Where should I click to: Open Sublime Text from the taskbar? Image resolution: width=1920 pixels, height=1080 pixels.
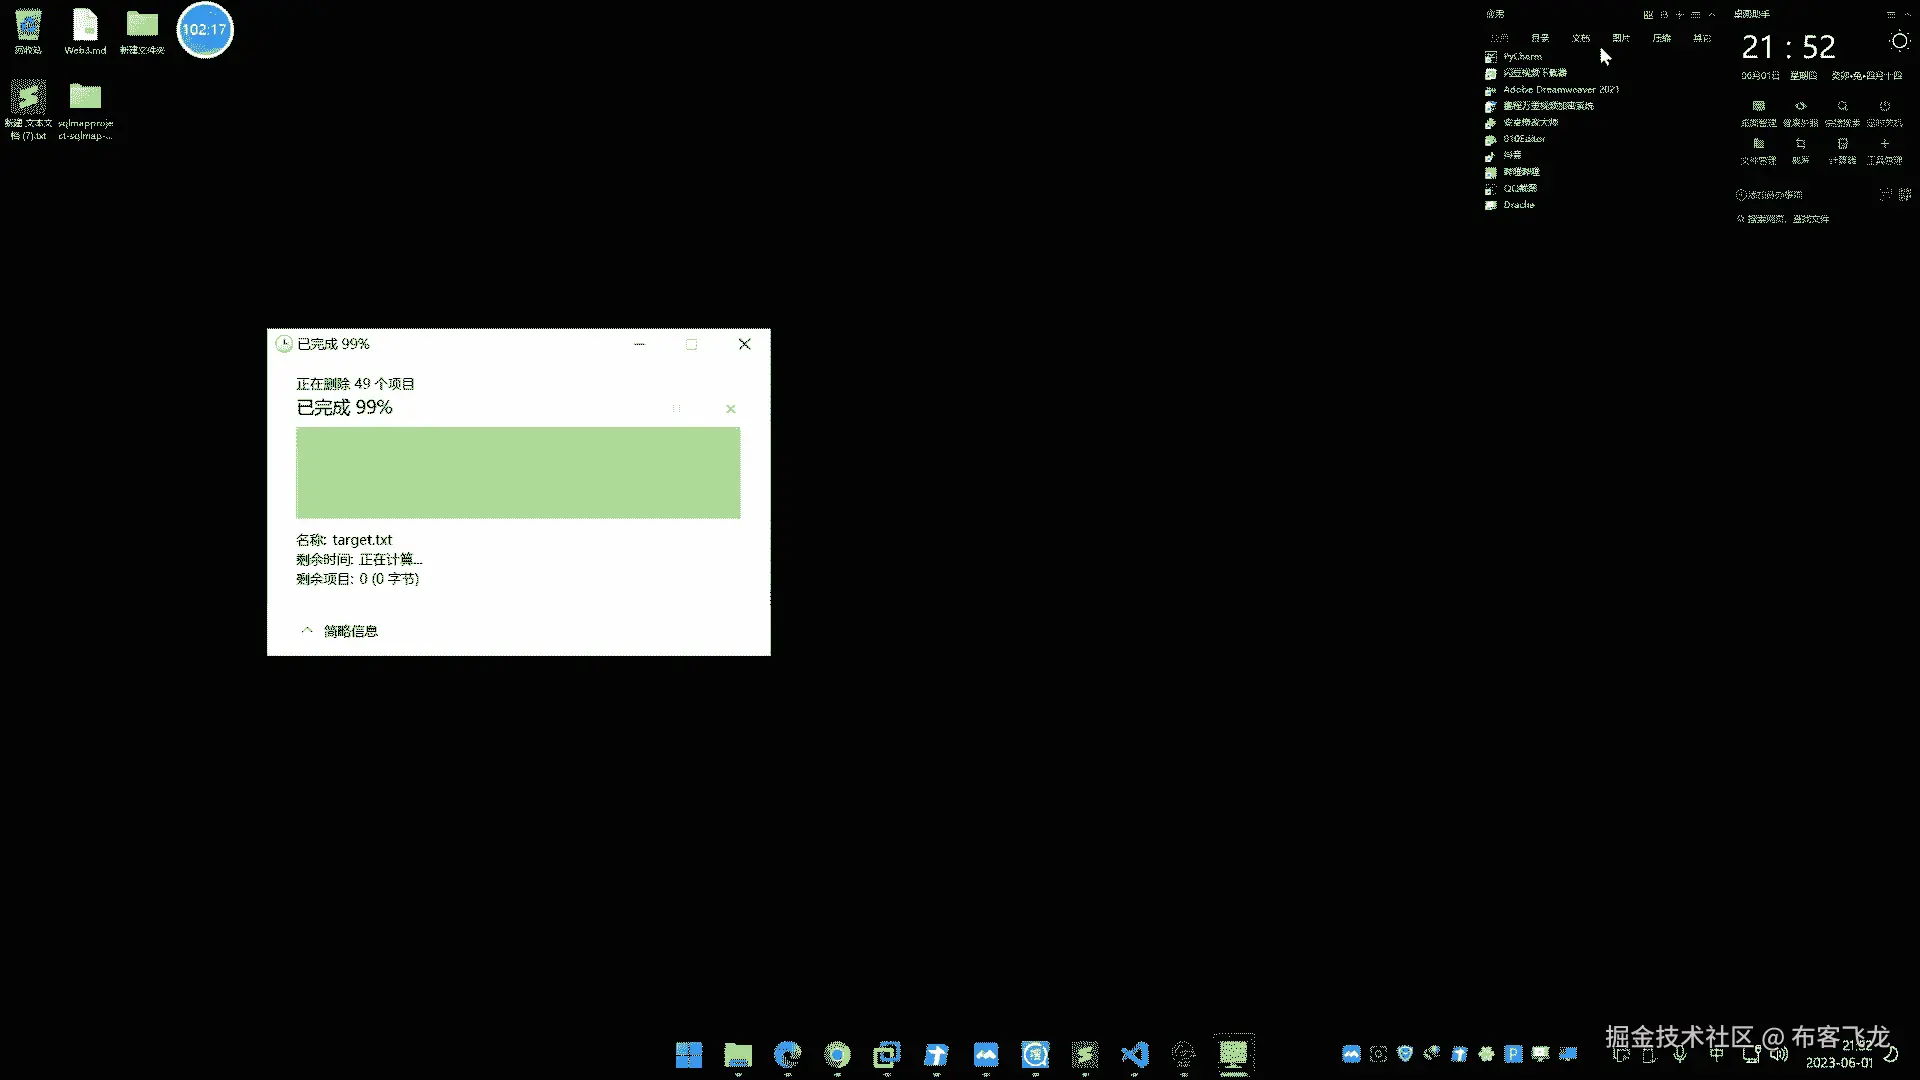(1085, 1054)
